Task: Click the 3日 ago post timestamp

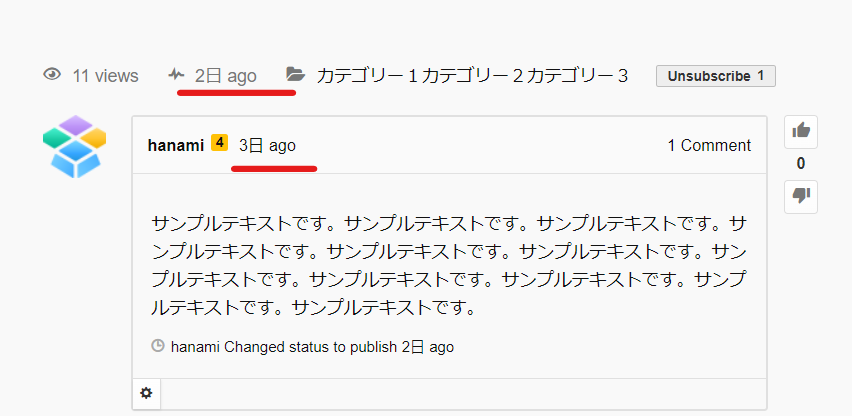Action: click(267, 146)
